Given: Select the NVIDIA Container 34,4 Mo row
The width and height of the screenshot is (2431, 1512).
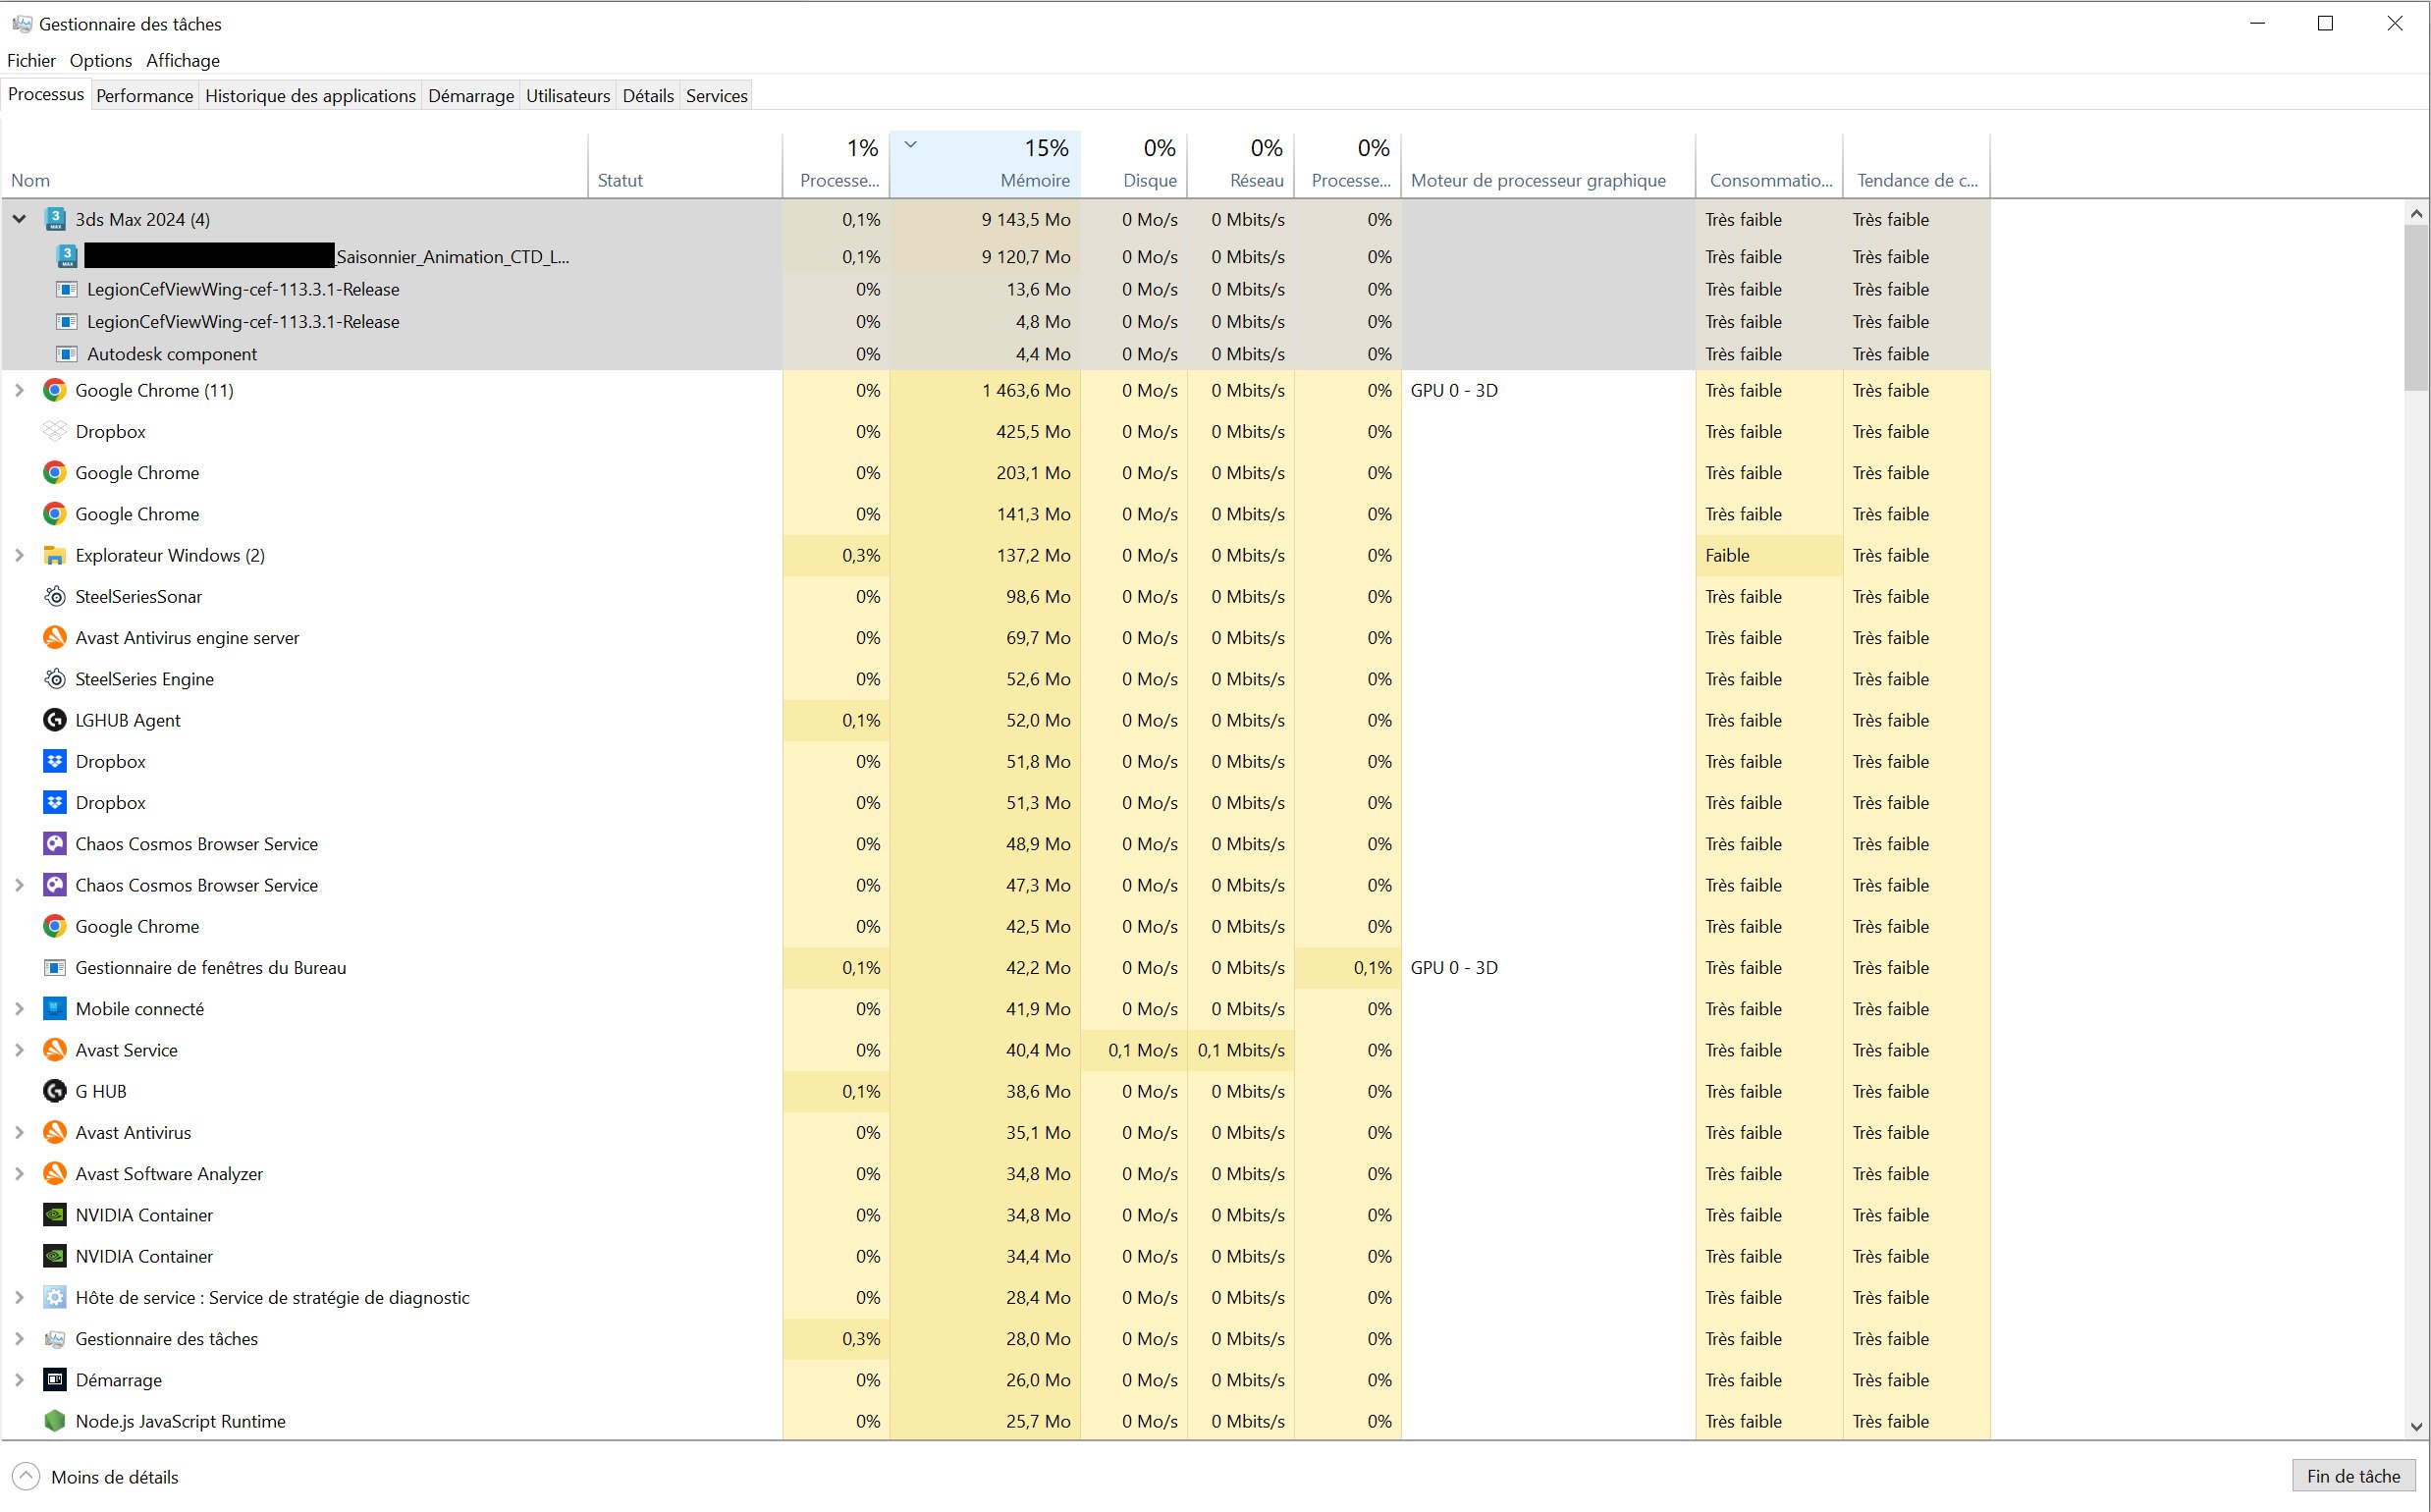Looking at the screenshot, I should point(995,1257).
